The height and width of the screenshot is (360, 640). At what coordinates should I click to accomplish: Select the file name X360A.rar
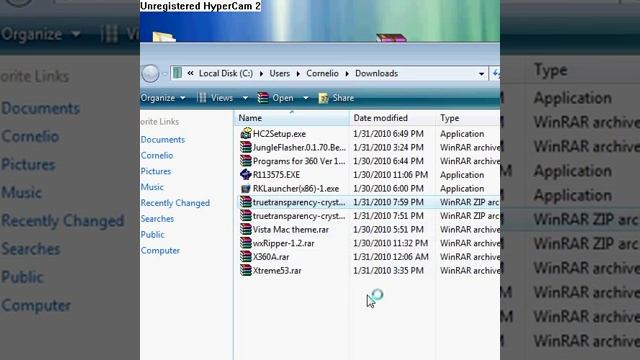coord(271,257)
